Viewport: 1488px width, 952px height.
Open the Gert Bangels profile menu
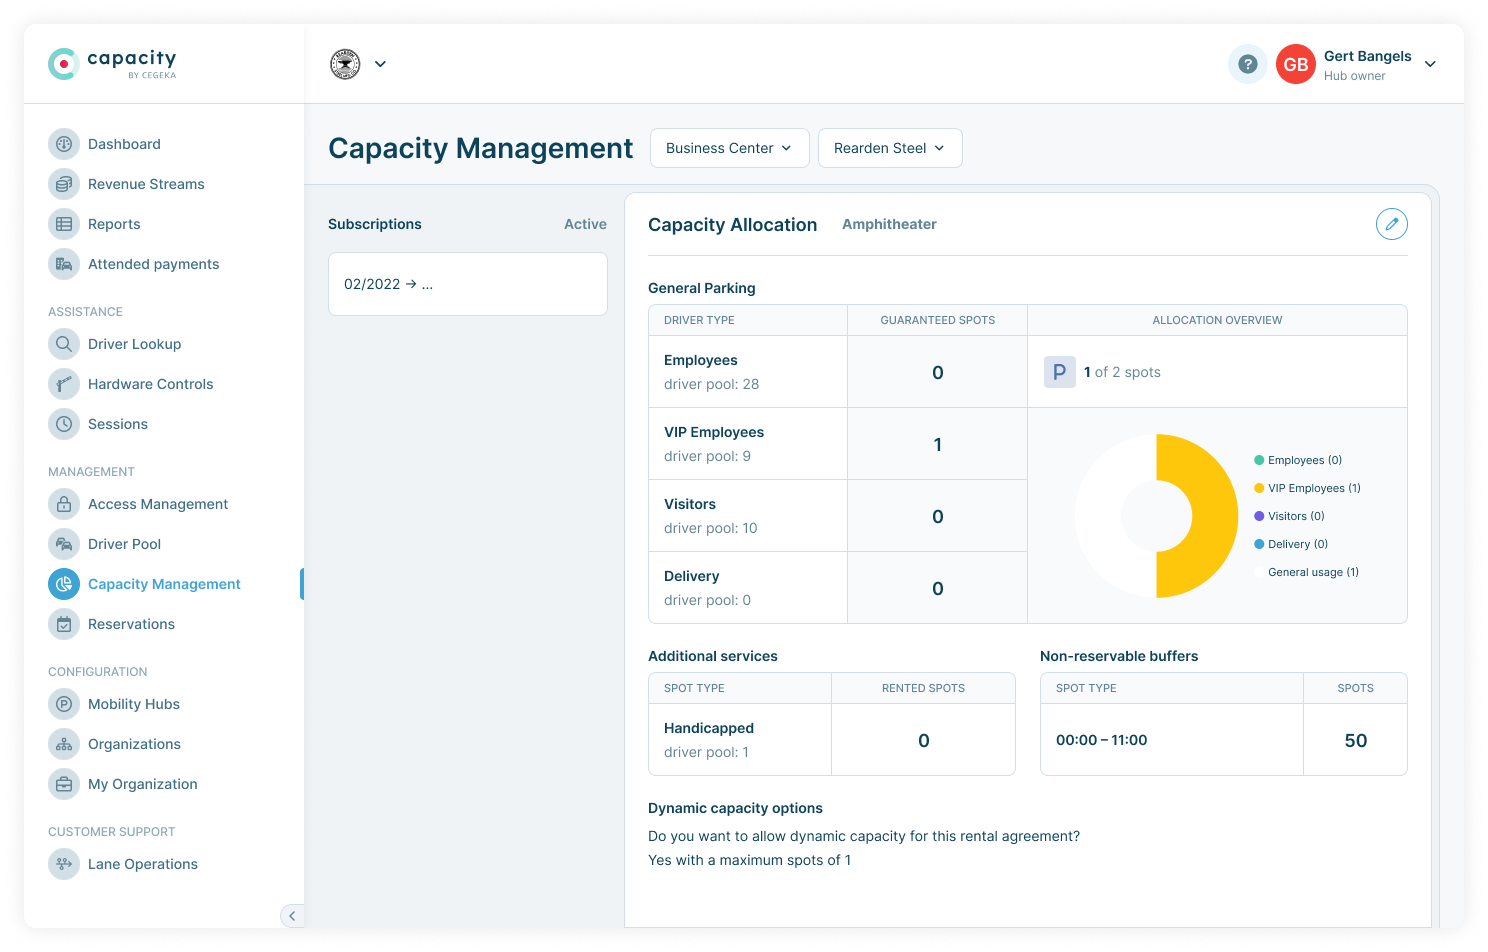point(1368,64)
